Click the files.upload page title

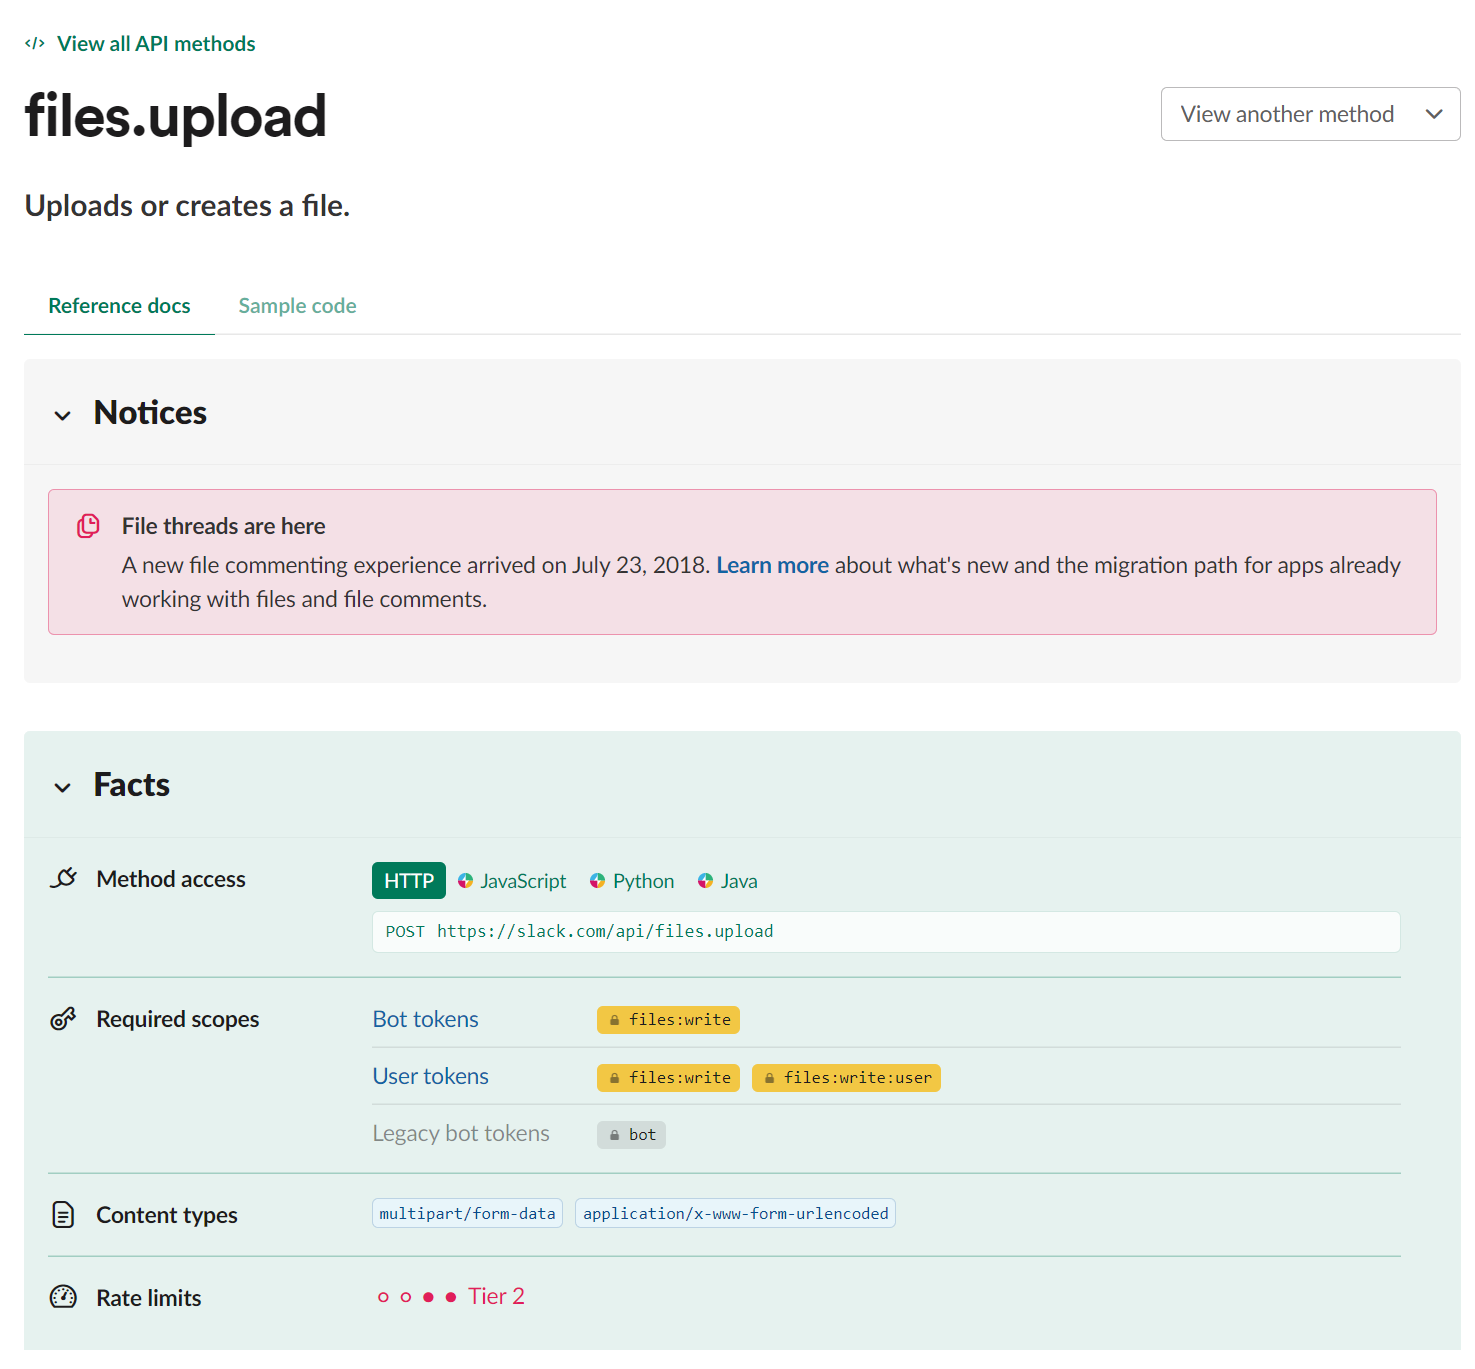(175, 116)
